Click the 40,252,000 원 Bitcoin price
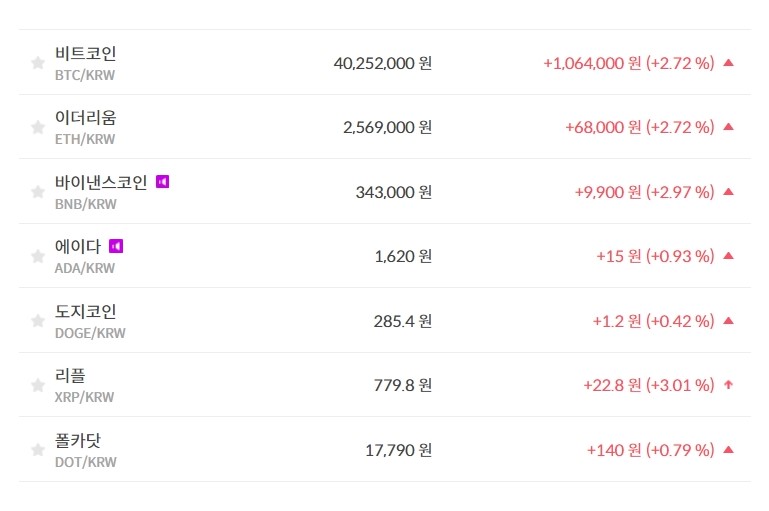Screen dimensions: 769x511 pos(382,63)
